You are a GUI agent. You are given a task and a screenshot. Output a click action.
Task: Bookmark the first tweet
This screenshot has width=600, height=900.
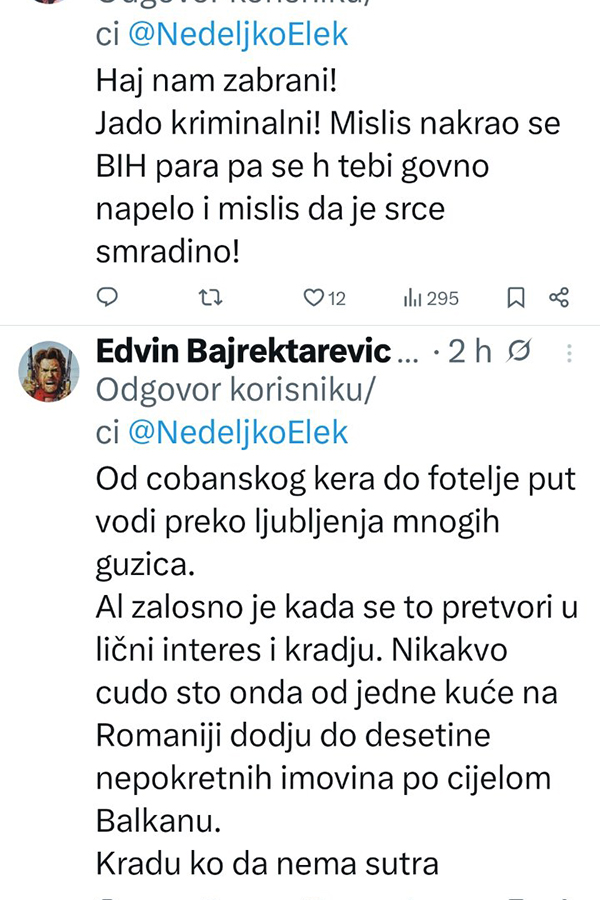click(x=516, y=297)
